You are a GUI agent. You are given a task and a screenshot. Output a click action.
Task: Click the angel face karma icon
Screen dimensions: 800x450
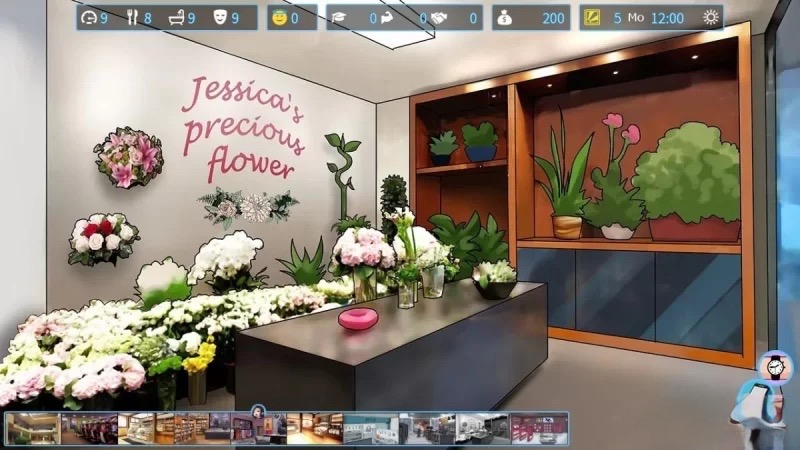(277, 17)
